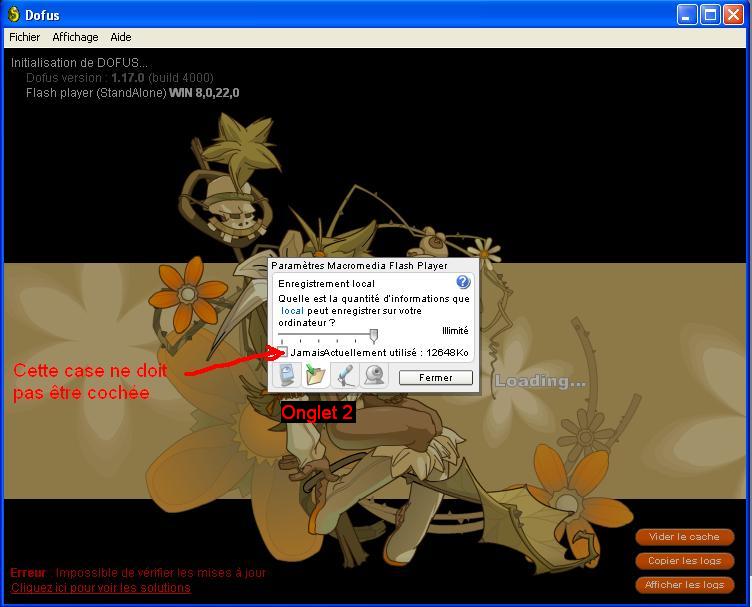Click the Vider le cache button
Screen dimensions: 752x607
pyautogui.click(x=684, y=537)
